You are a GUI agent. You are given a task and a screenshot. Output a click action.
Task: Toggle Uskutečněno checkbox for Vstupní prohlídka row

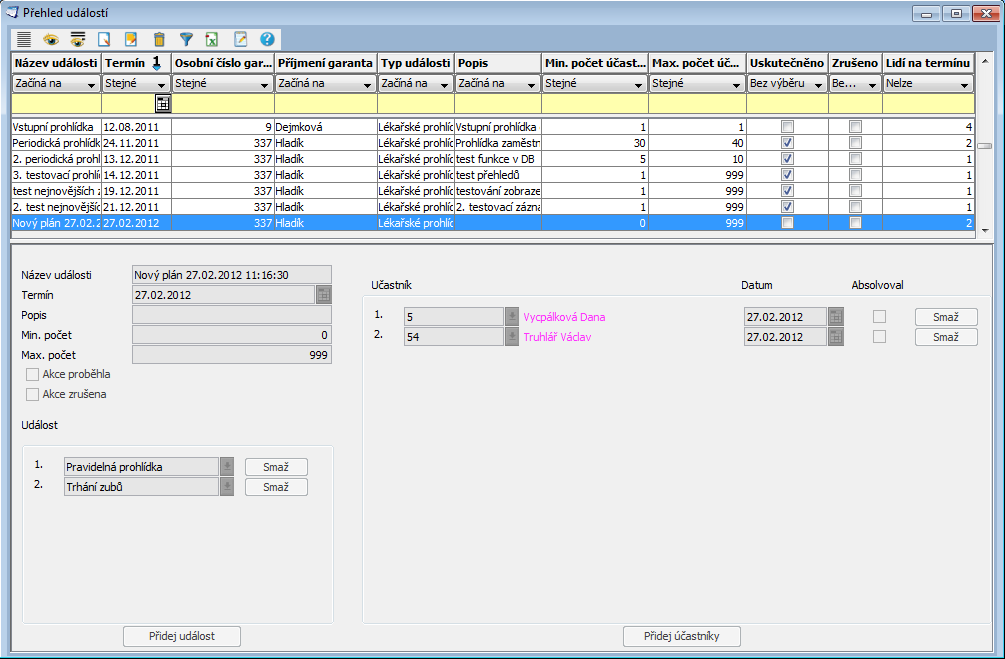787,127
